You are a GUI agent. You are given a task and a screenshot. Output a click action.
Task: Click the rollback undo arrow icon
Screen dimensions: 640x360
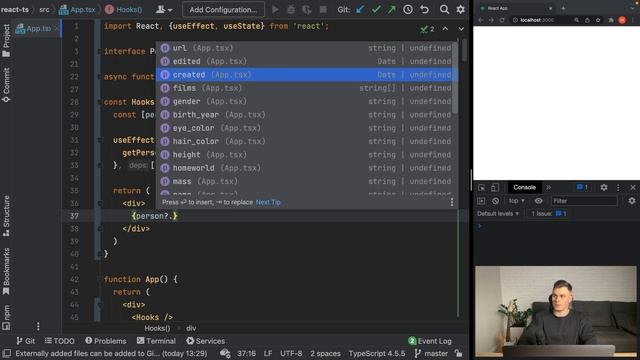[x=424, y=9]
